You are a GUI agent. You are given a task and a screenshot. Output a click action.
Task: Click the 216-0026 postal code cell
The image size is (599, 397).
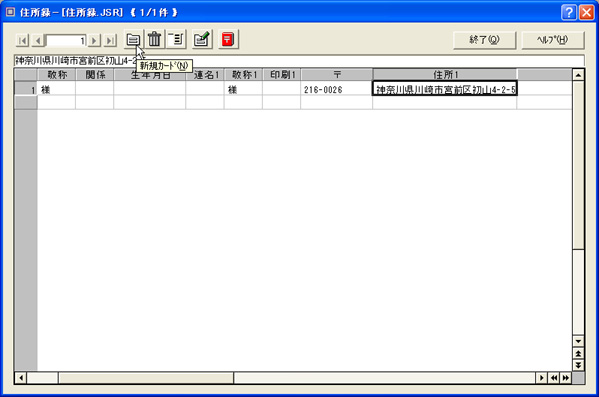tap(337, 89)
